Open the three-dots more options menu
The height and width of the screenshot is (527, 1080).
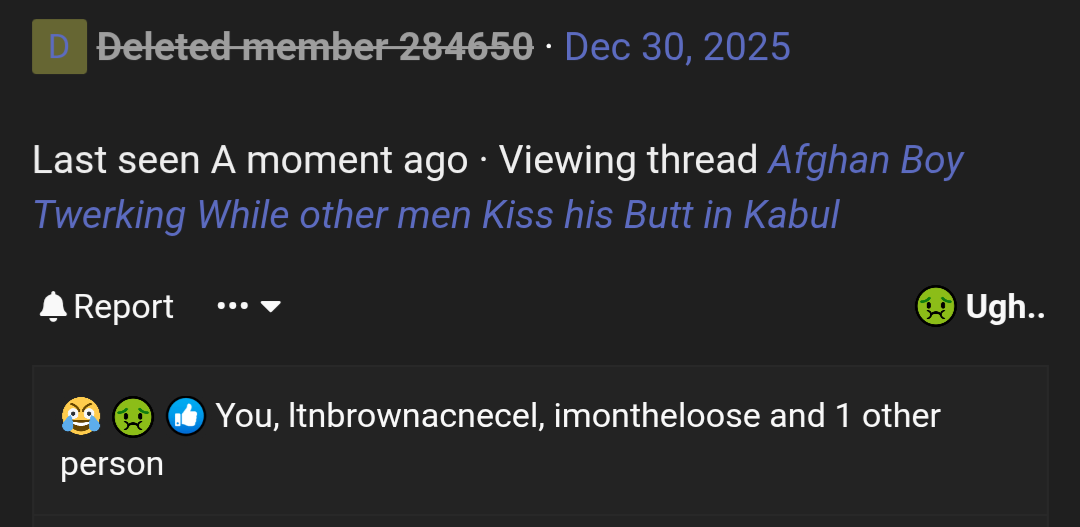point(232,306)
